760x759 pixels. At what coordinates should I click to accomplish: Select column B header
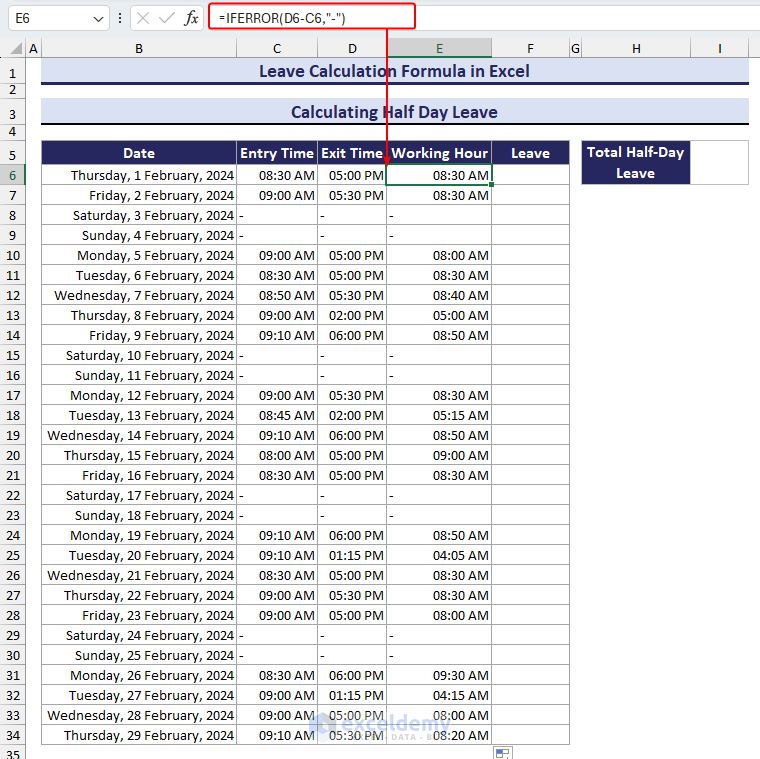[139, 48]
